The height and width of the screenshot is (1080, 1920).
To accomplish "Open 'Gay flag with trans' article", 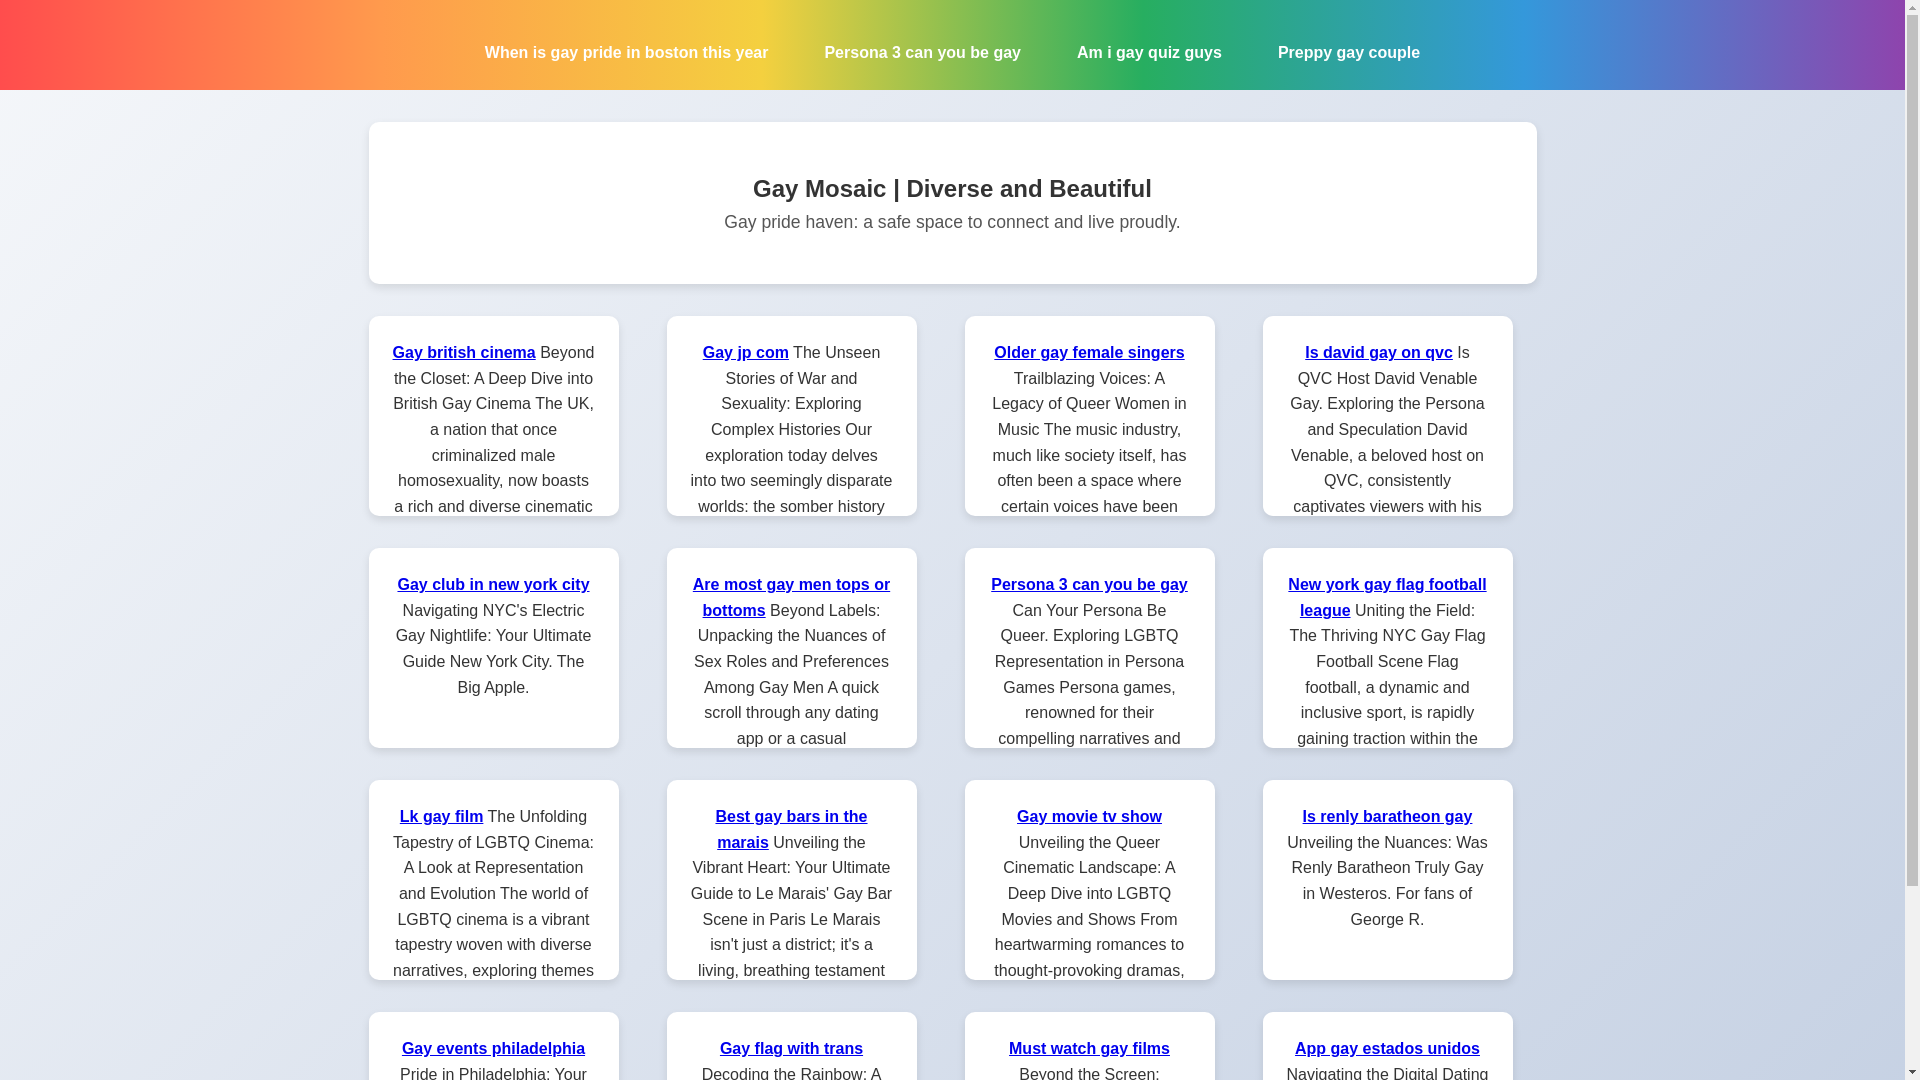I will 791,1048.
